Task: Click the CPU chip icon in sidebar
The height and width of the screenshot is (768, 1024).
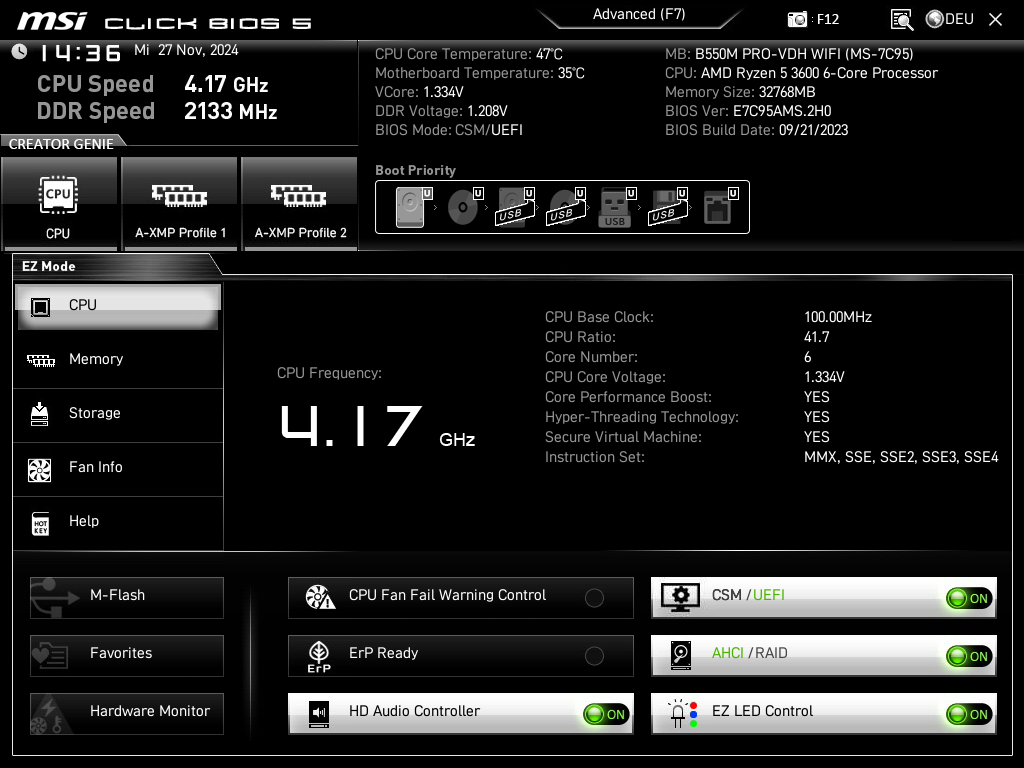Action: (40, 306)
